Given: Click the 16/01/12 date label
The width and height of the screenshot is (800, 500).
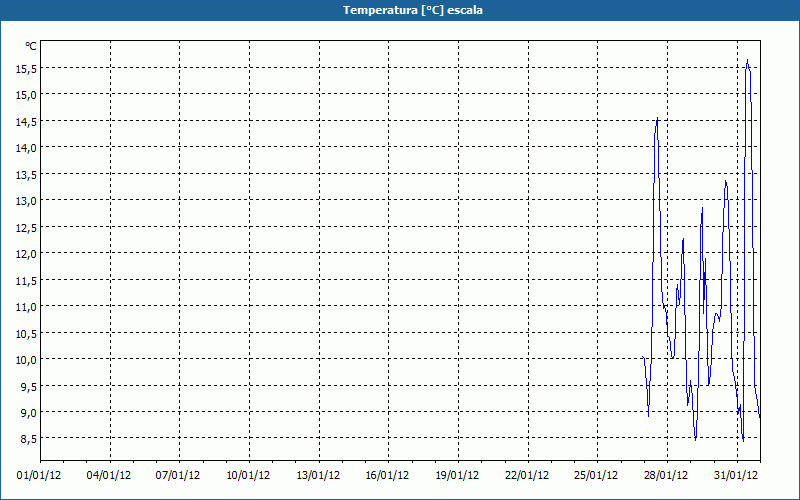Looking at the screenshot, I should [387, 476].
